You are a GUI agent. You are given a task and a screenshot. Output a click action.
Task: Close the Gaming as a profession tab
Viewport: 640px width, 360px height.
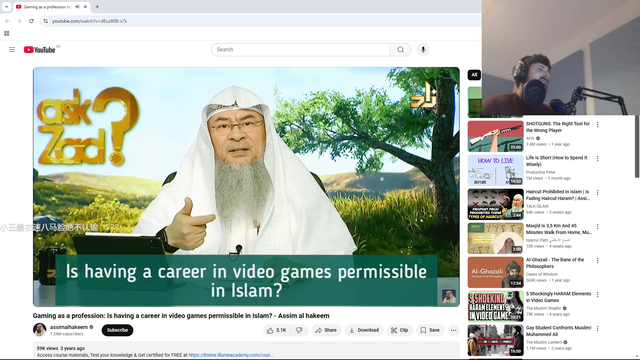point(85,7)
